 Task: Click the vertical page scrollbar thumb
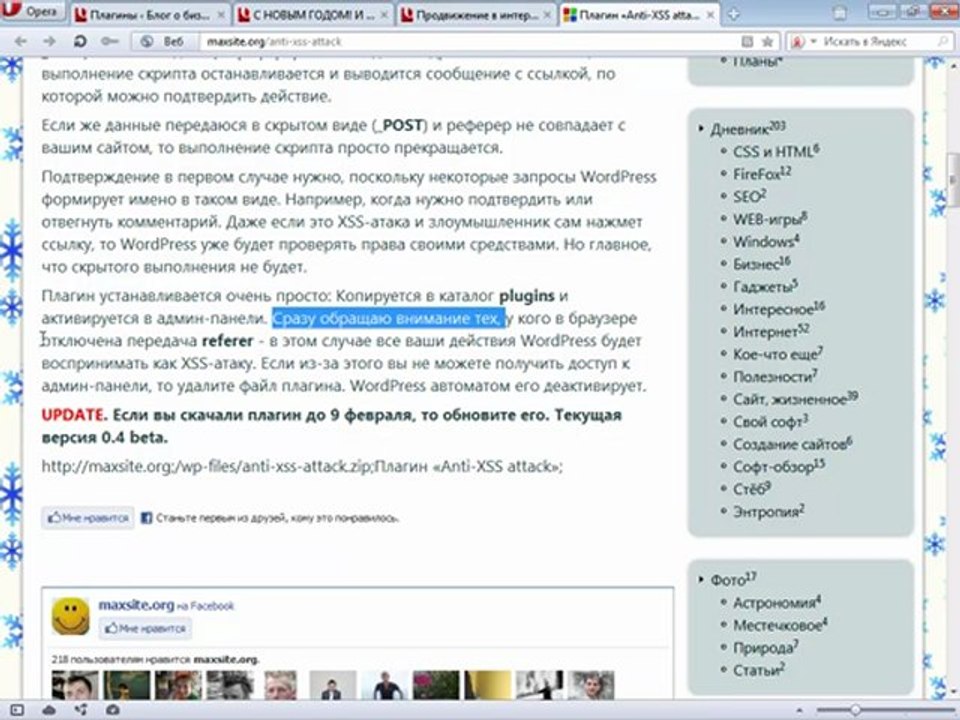(953, 179)
